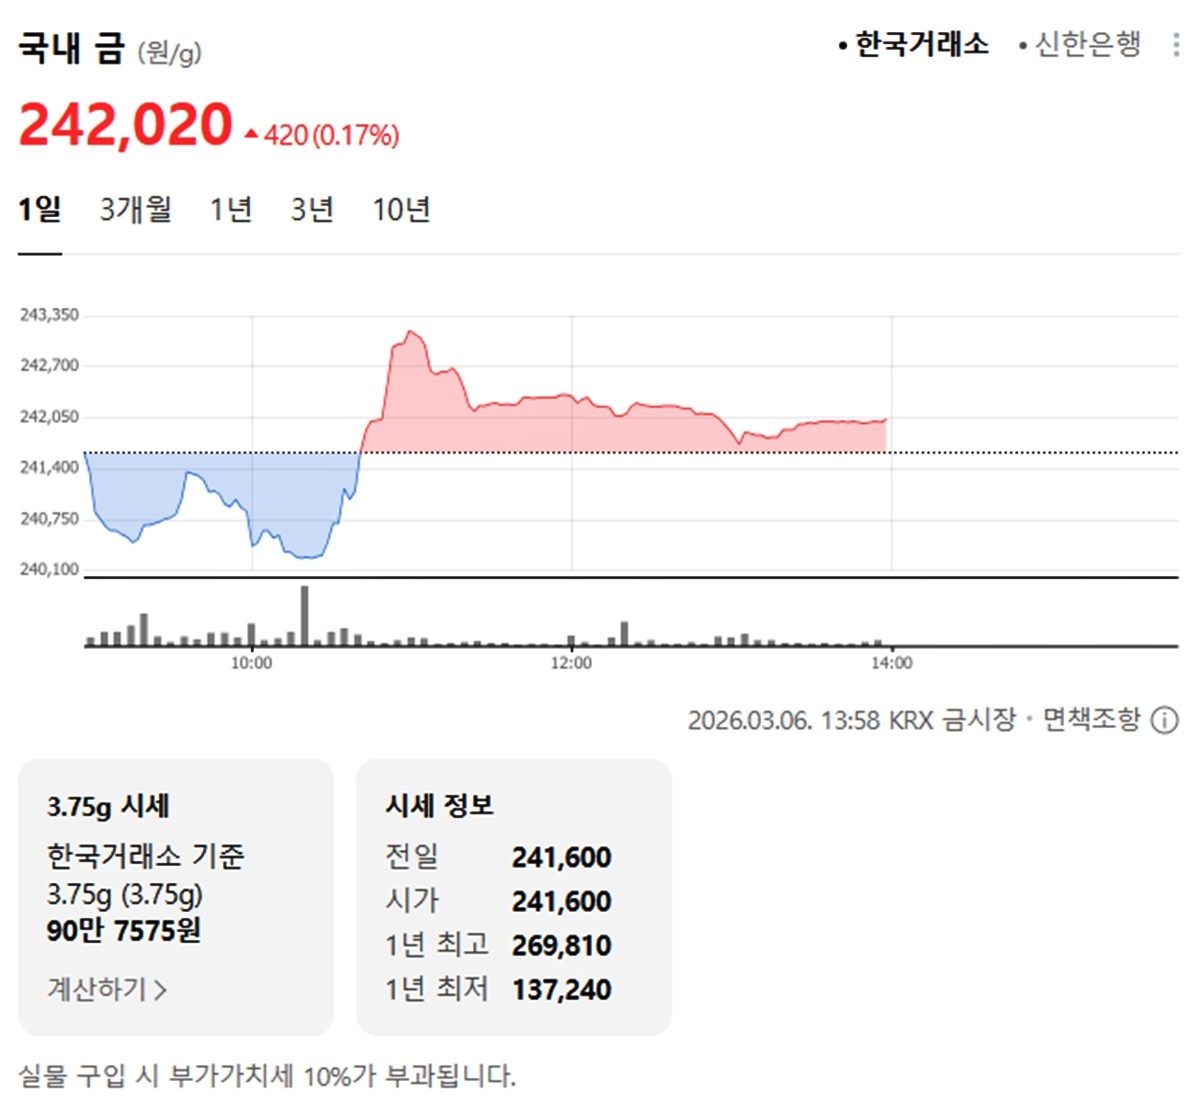This screenshot has height=1112, width=1200.
Task: Select the 1년 period button
Action: tap(230, 209)
